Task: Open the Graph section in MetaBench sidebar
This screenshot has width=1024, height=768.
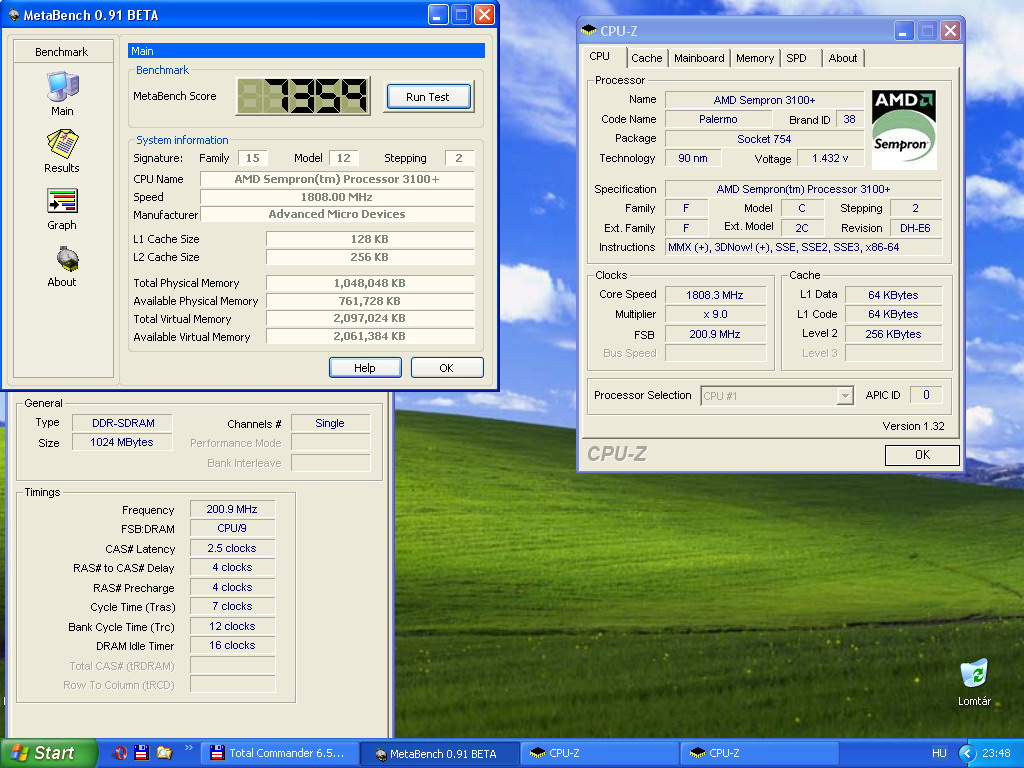Action: click(x=62, y=208)
